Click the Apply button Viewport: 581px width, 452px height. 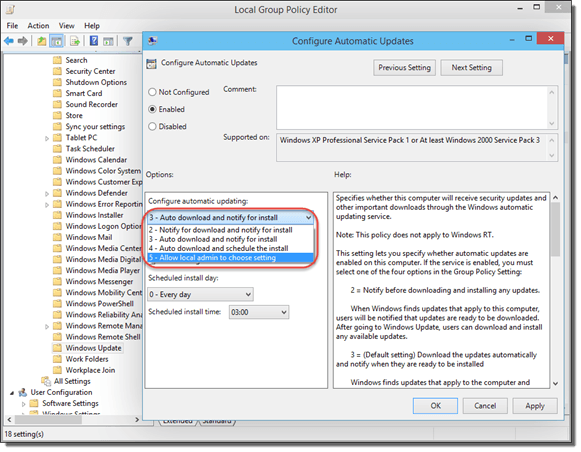tap(535, 406)
